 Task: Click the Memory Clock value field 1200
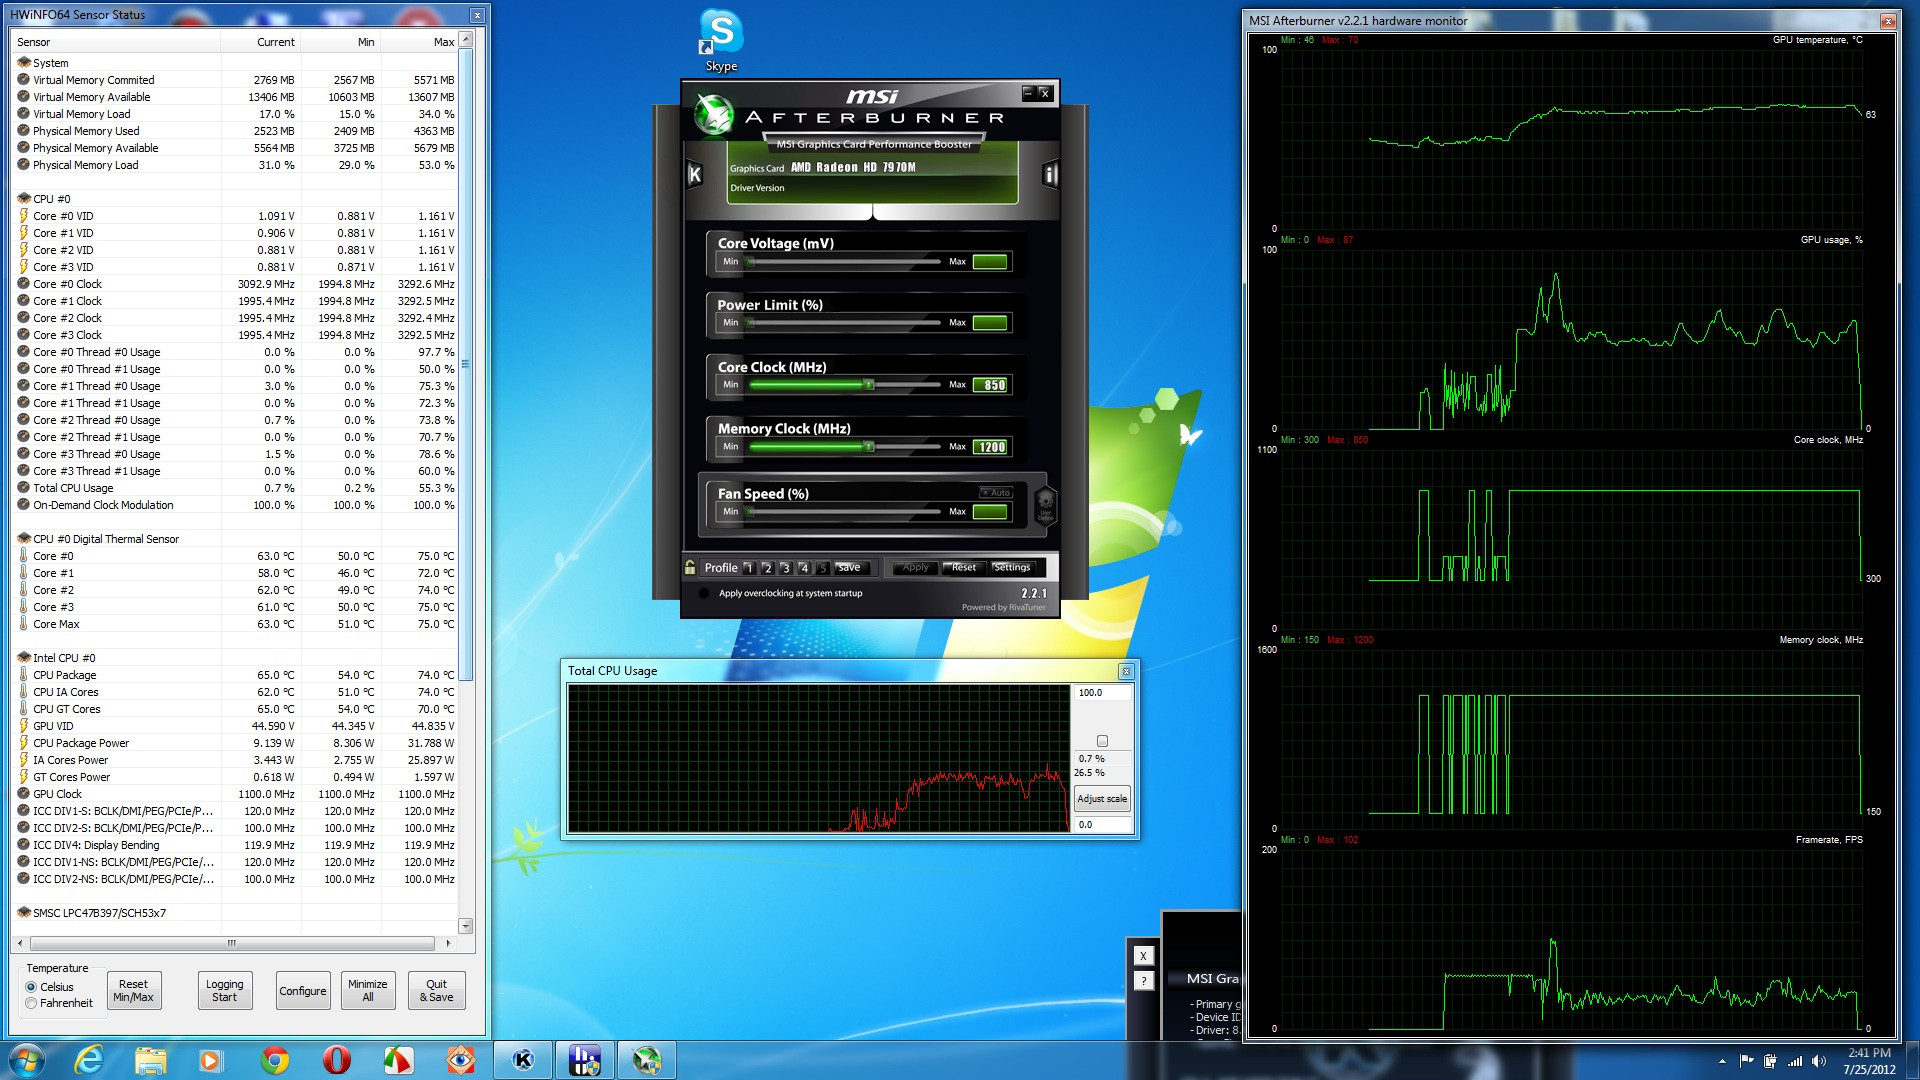991,447
